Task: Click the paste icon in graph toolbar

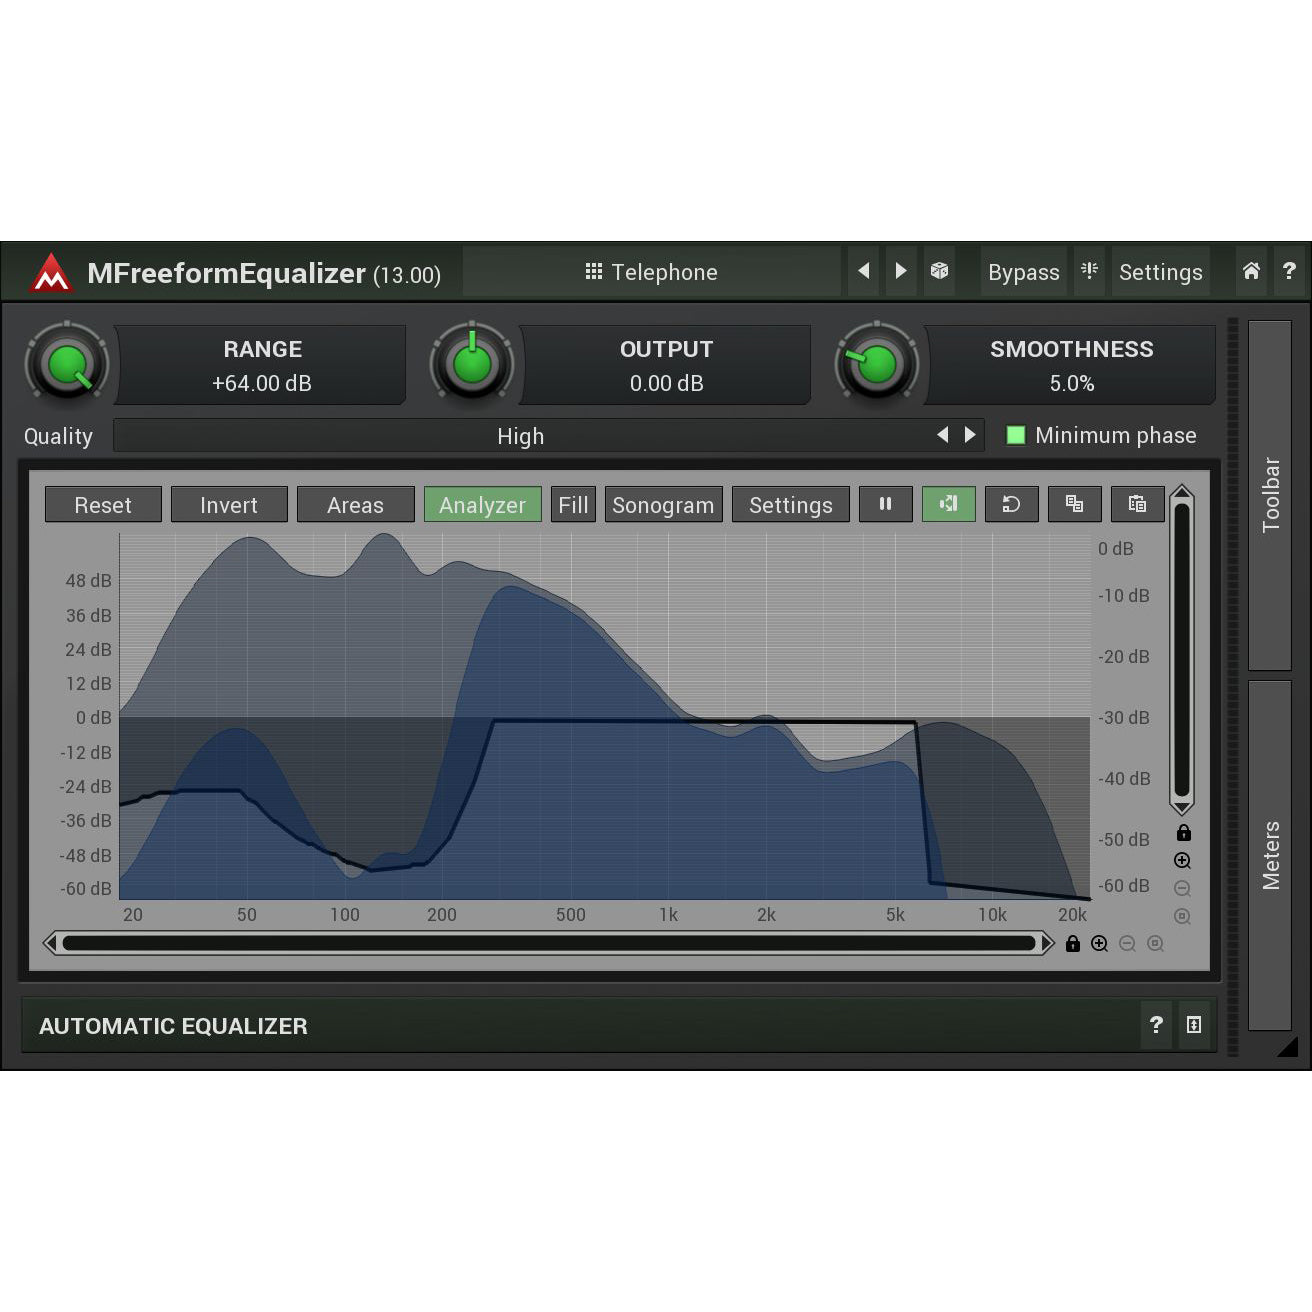Action: click(x=1137, y=504)
